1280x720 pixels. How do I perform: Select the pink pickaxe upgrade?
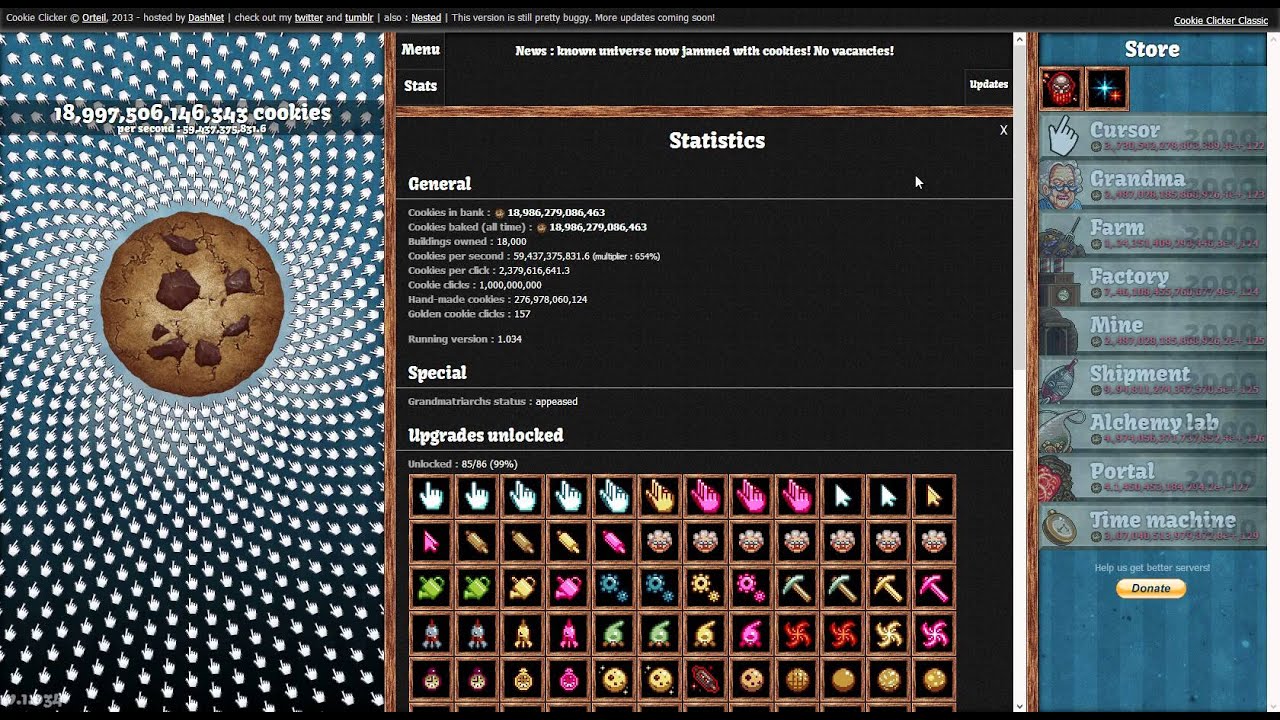tap(933, 588)
